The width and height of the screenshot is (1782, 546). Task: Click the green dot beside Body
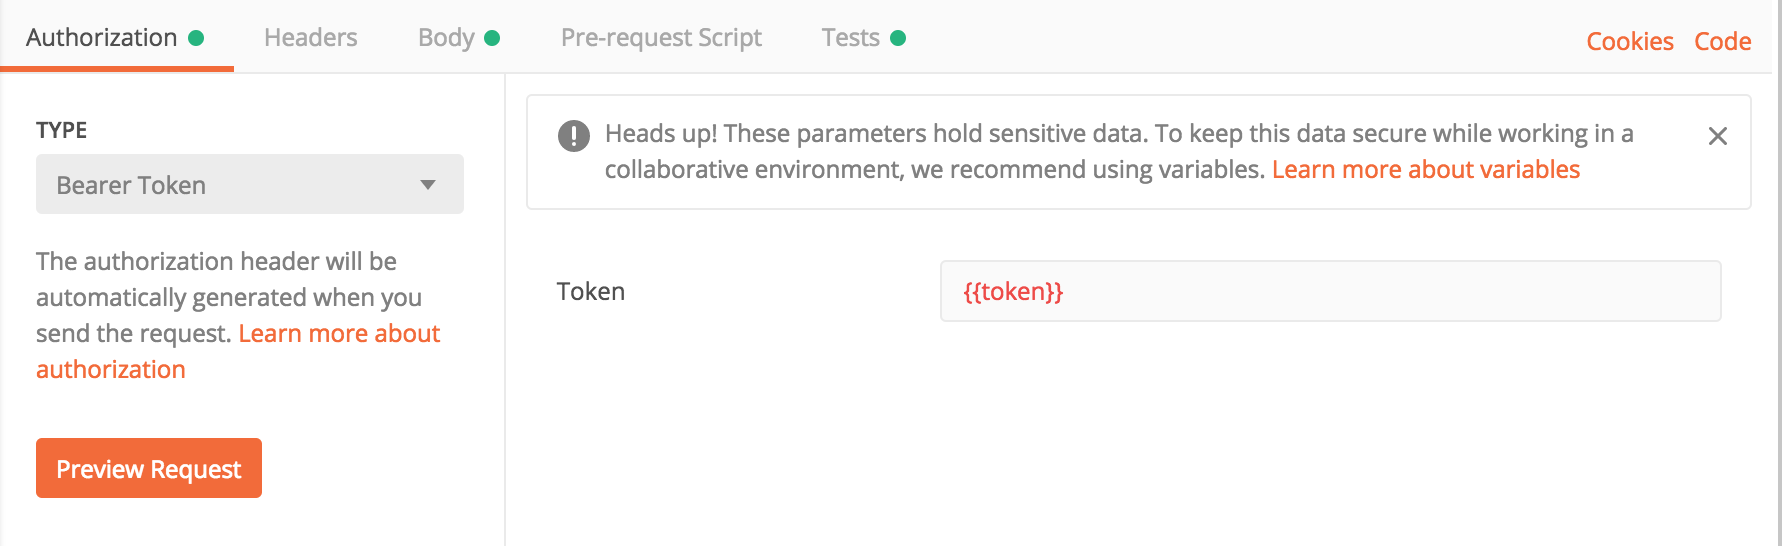[x=492, y=38]
